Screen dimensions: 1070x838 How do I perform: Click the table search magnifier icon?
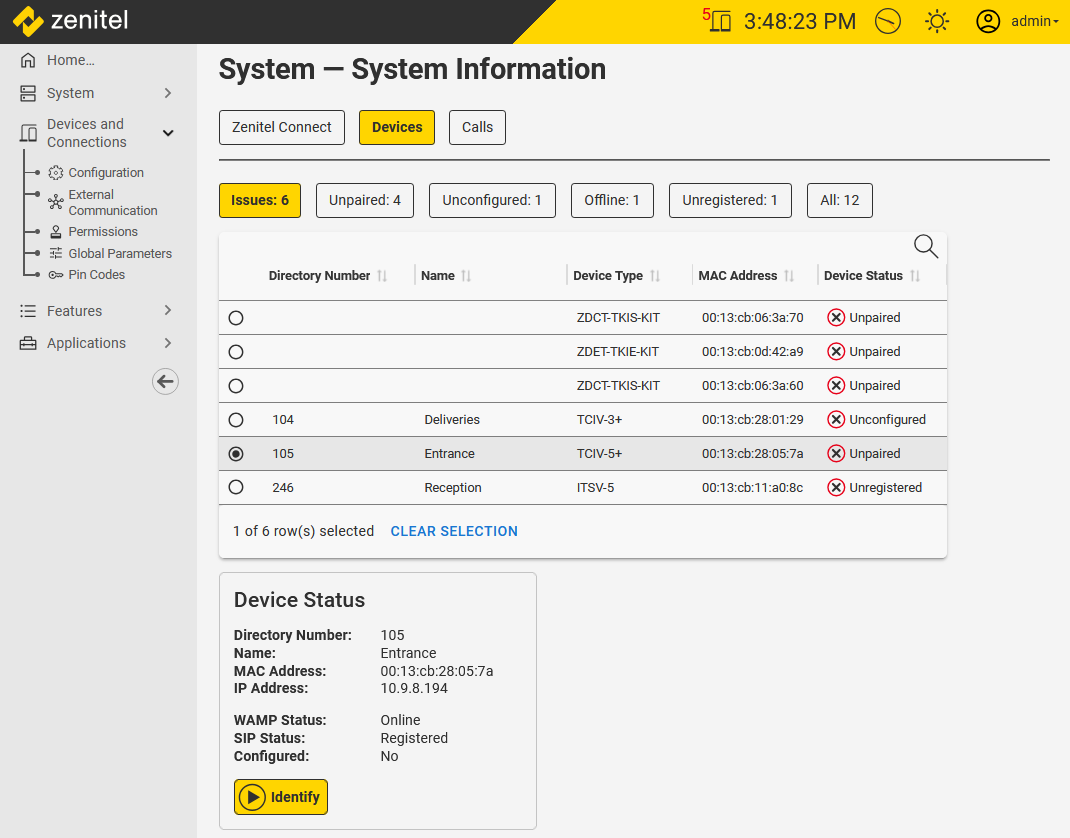coord(926,246)
